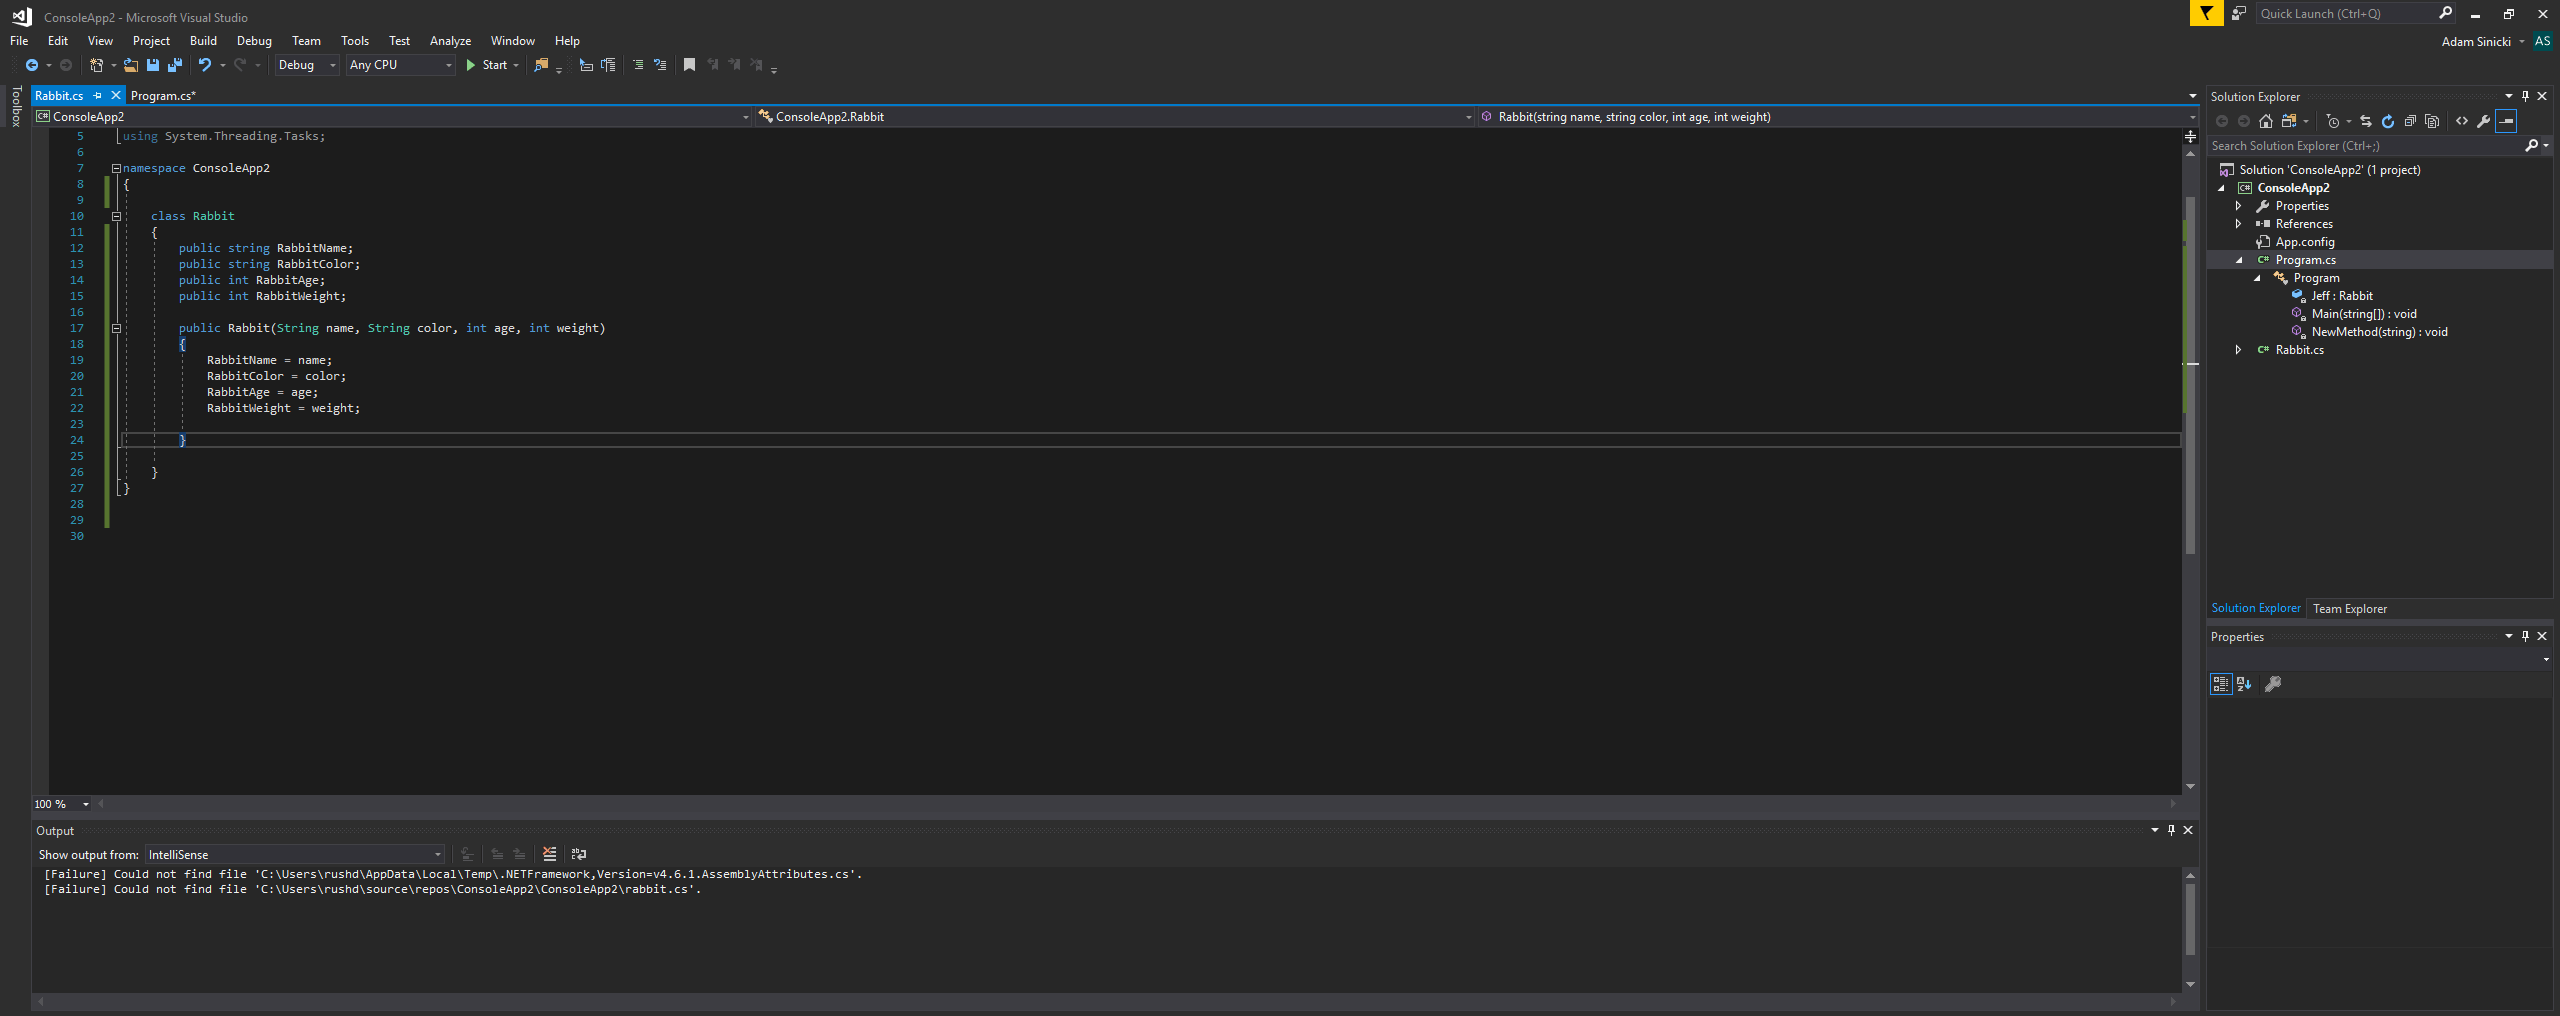This screenshot has height=1016, width=2560.
Task: Click the Navigate Backward arrow in the toolbar
Action: coord(32,65)
